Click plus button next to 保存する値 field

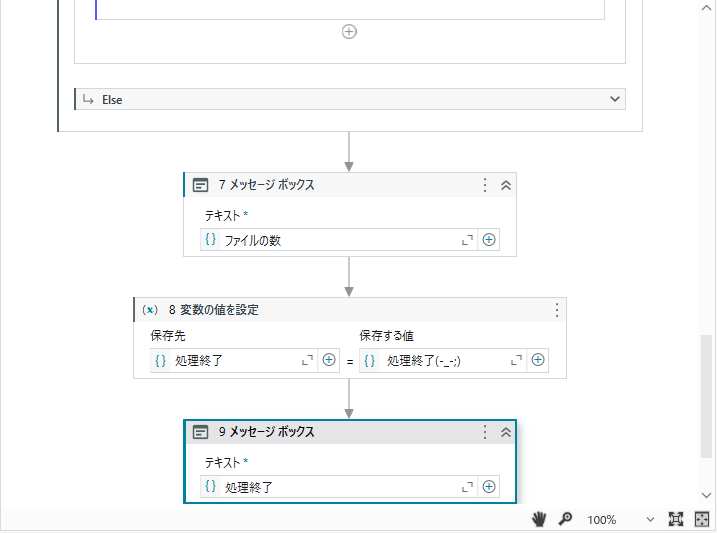(538, 360)
